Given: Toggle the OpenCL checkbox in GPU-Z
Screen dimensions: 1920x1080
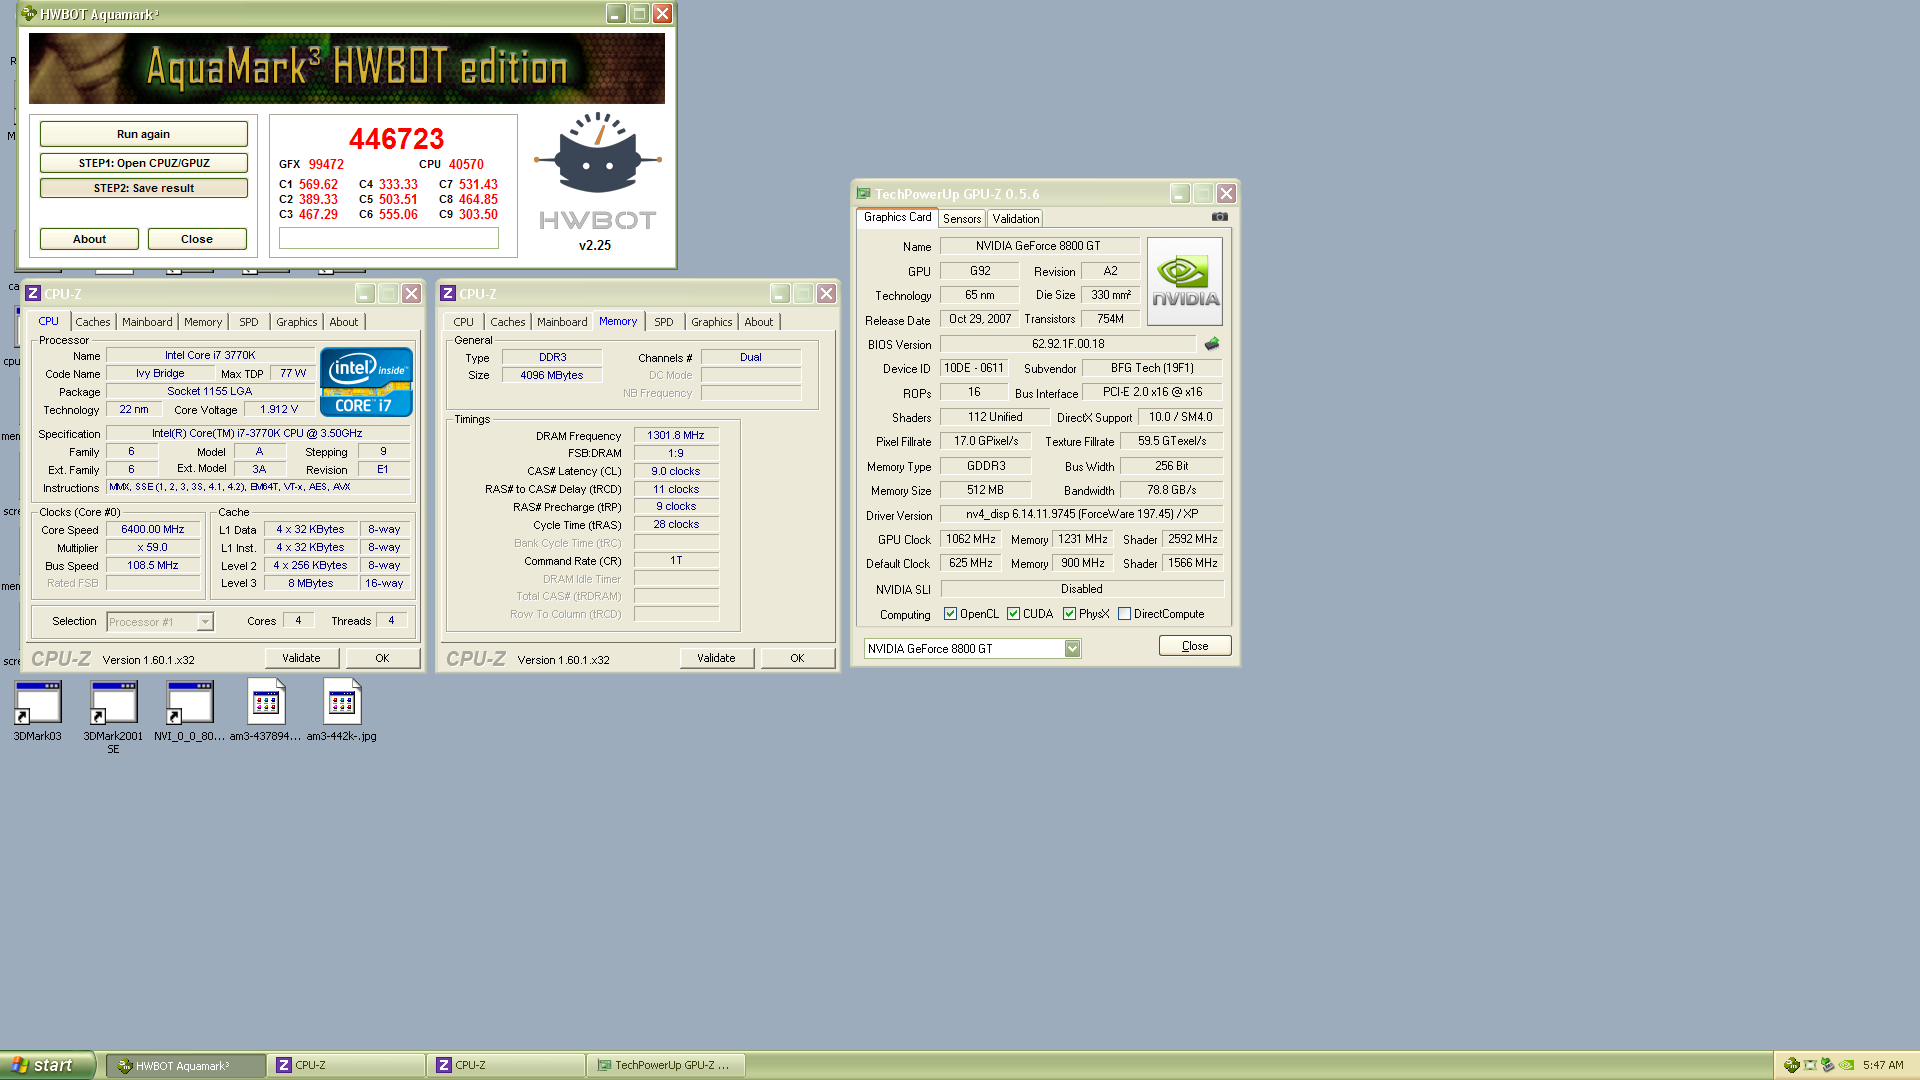Looking at the screenshot, I should click(x=951, y=614).
